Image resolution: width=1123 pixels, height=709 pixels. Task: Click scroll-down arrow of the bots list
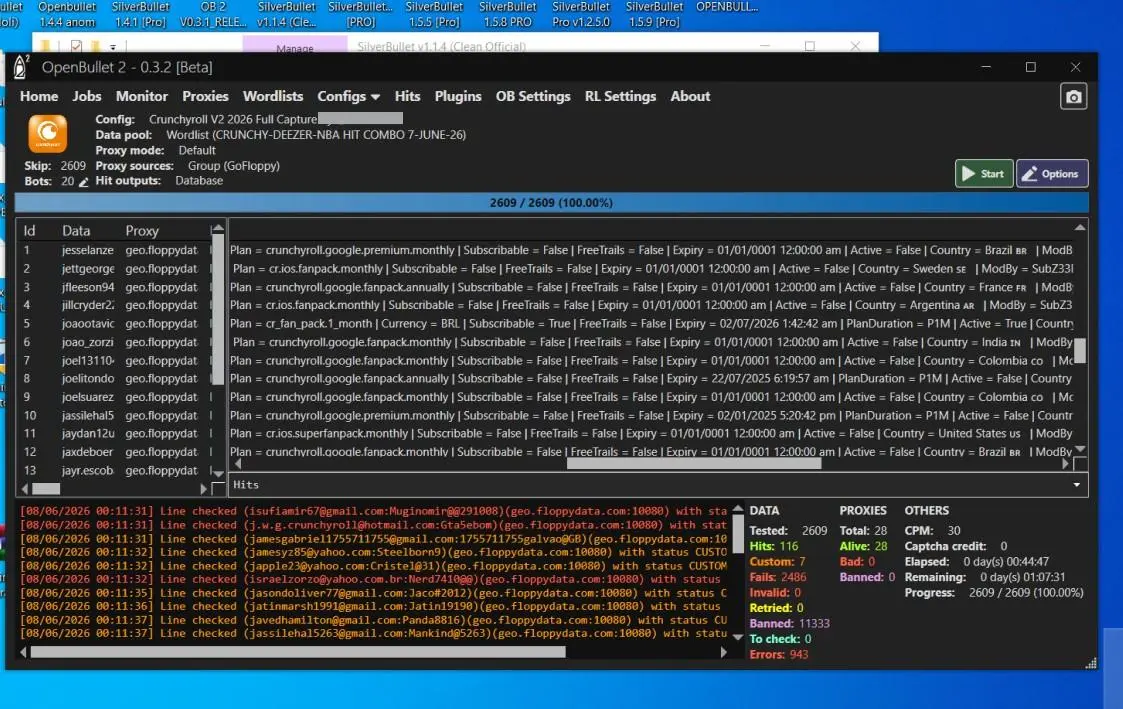[218, 473]
